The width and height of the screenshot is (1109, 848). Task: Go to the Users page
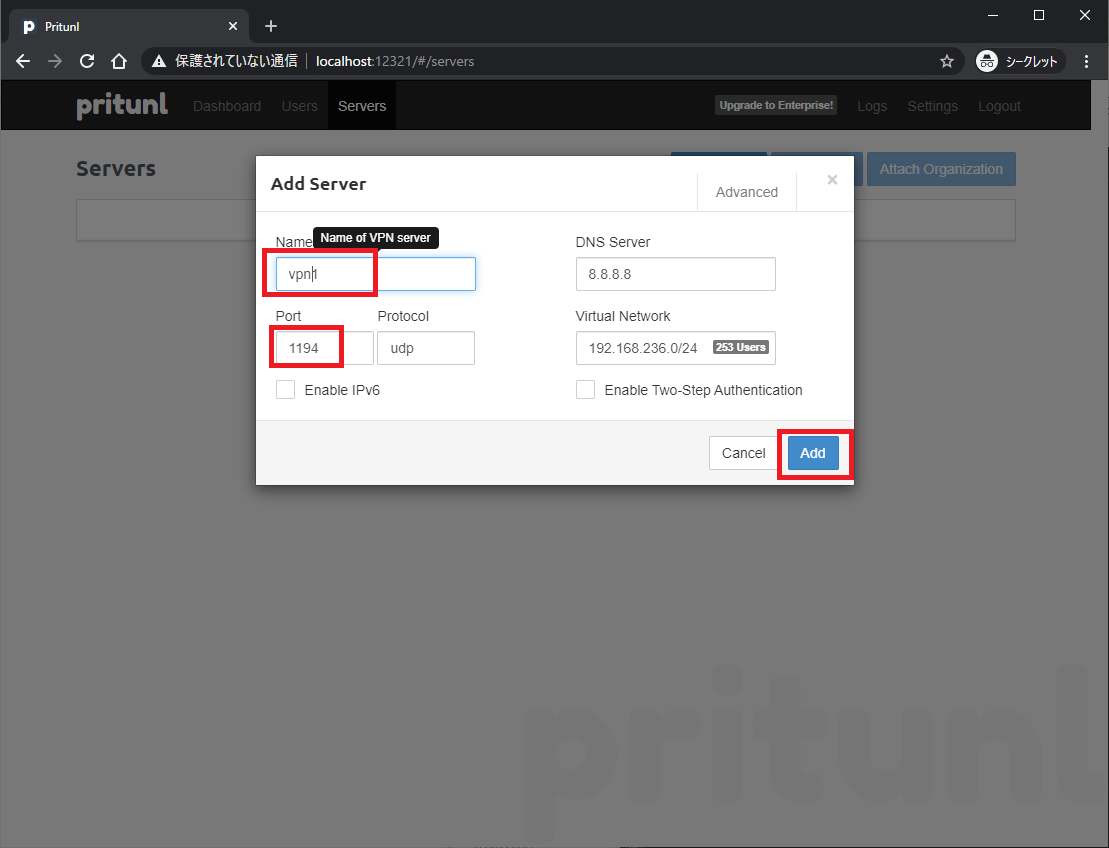pos(300,106)
